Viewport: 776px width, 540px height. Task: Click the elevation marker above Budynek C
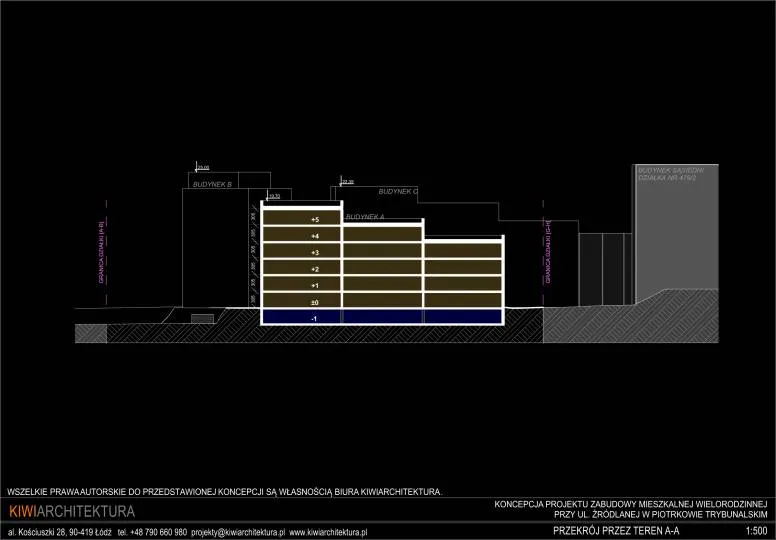pyautogui.click(x=346, y=182)
